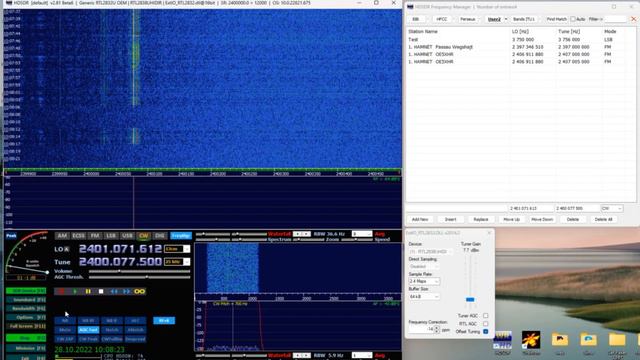Open the orange-and-black desktop shortcut icon
The height and width of the screenshot is (360, 640).
point(531,341)
